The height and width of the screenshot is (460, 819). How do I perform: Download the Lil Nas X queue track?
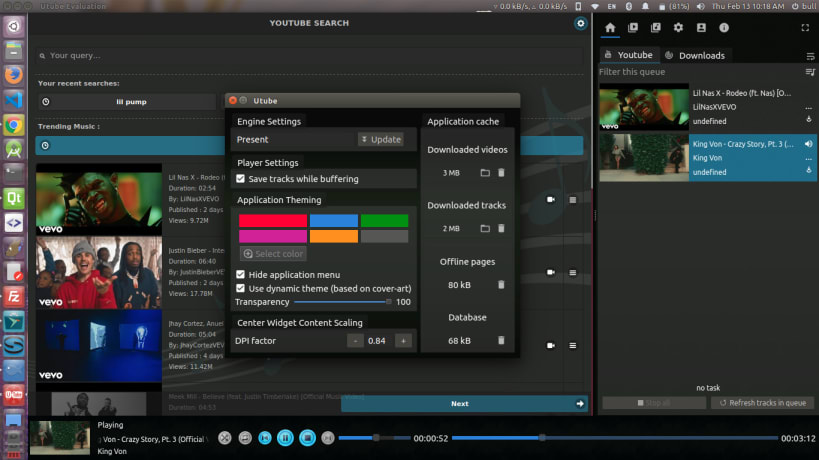click(809, 120)
